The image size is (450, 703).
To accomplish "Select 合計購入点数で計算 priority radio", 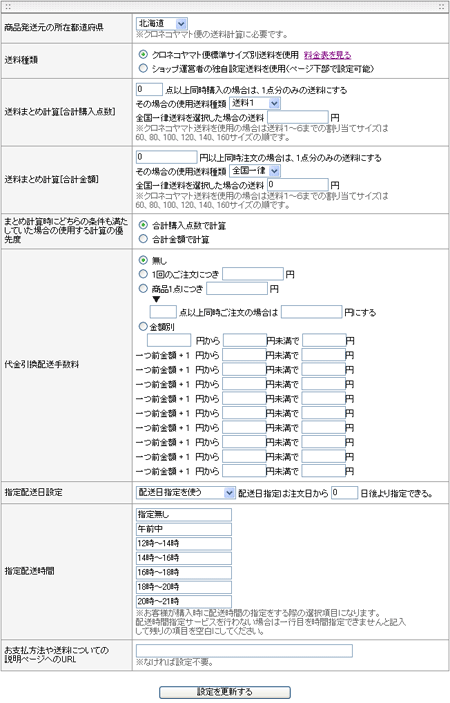I will (x=143, y=225).
